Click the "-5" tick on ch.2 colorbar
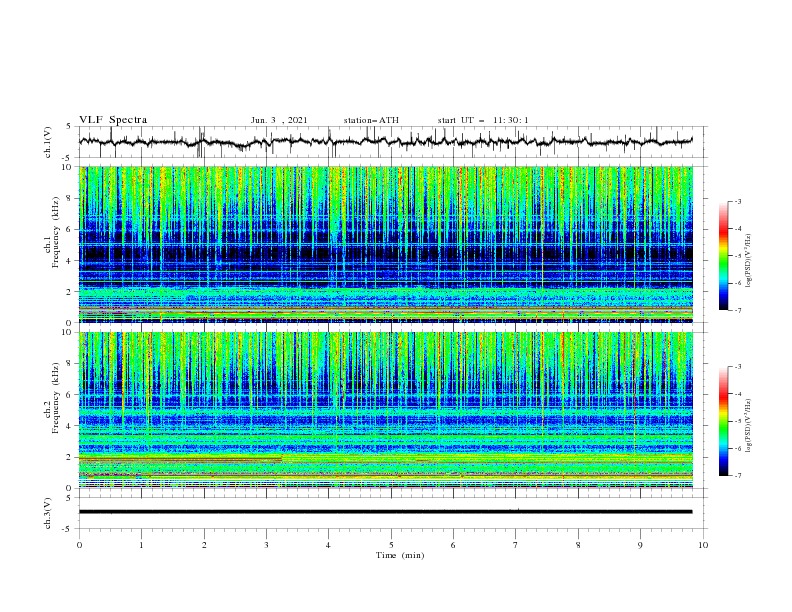The width and height of the screenshot is (792, 612). [x=738, y=421]
